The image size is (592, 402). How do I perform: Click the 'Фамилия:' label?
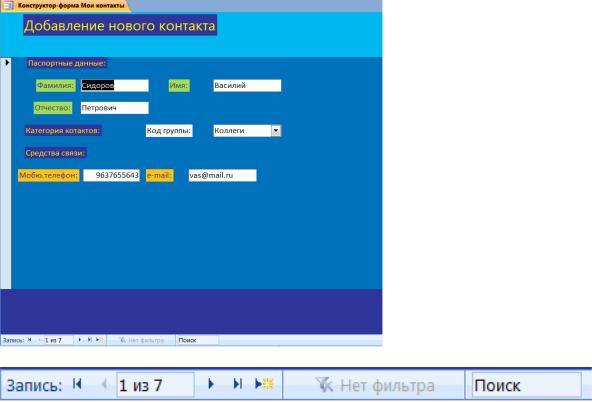(x=56, y=86)
